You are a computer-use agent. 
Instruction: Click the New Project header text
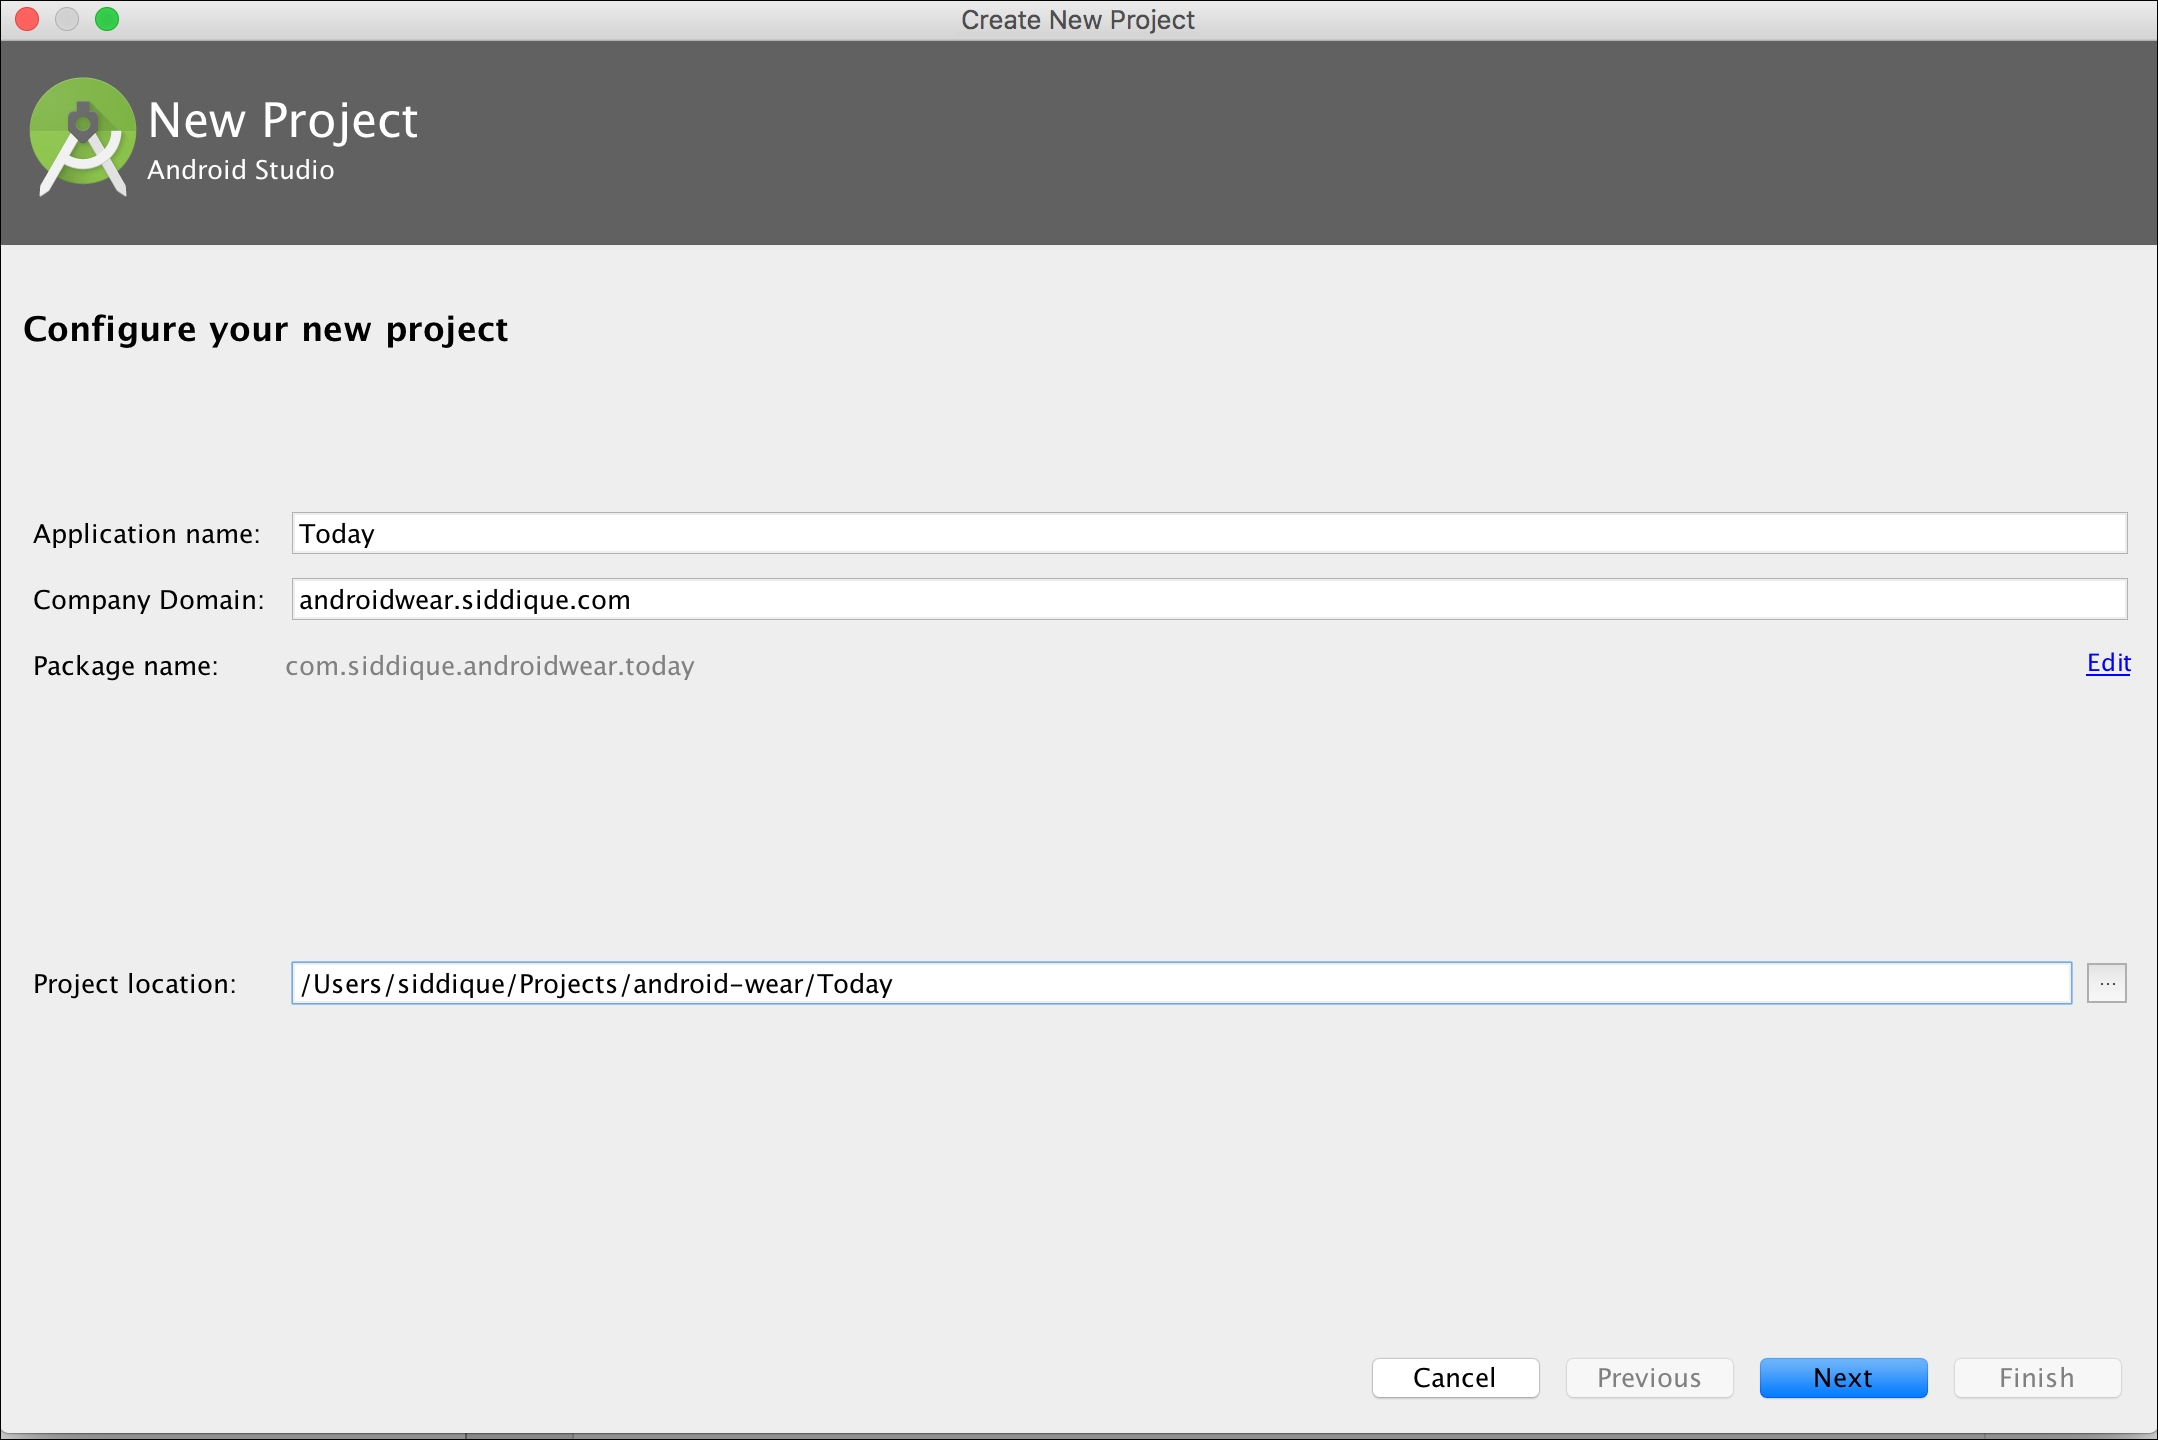tap(281, 119)
